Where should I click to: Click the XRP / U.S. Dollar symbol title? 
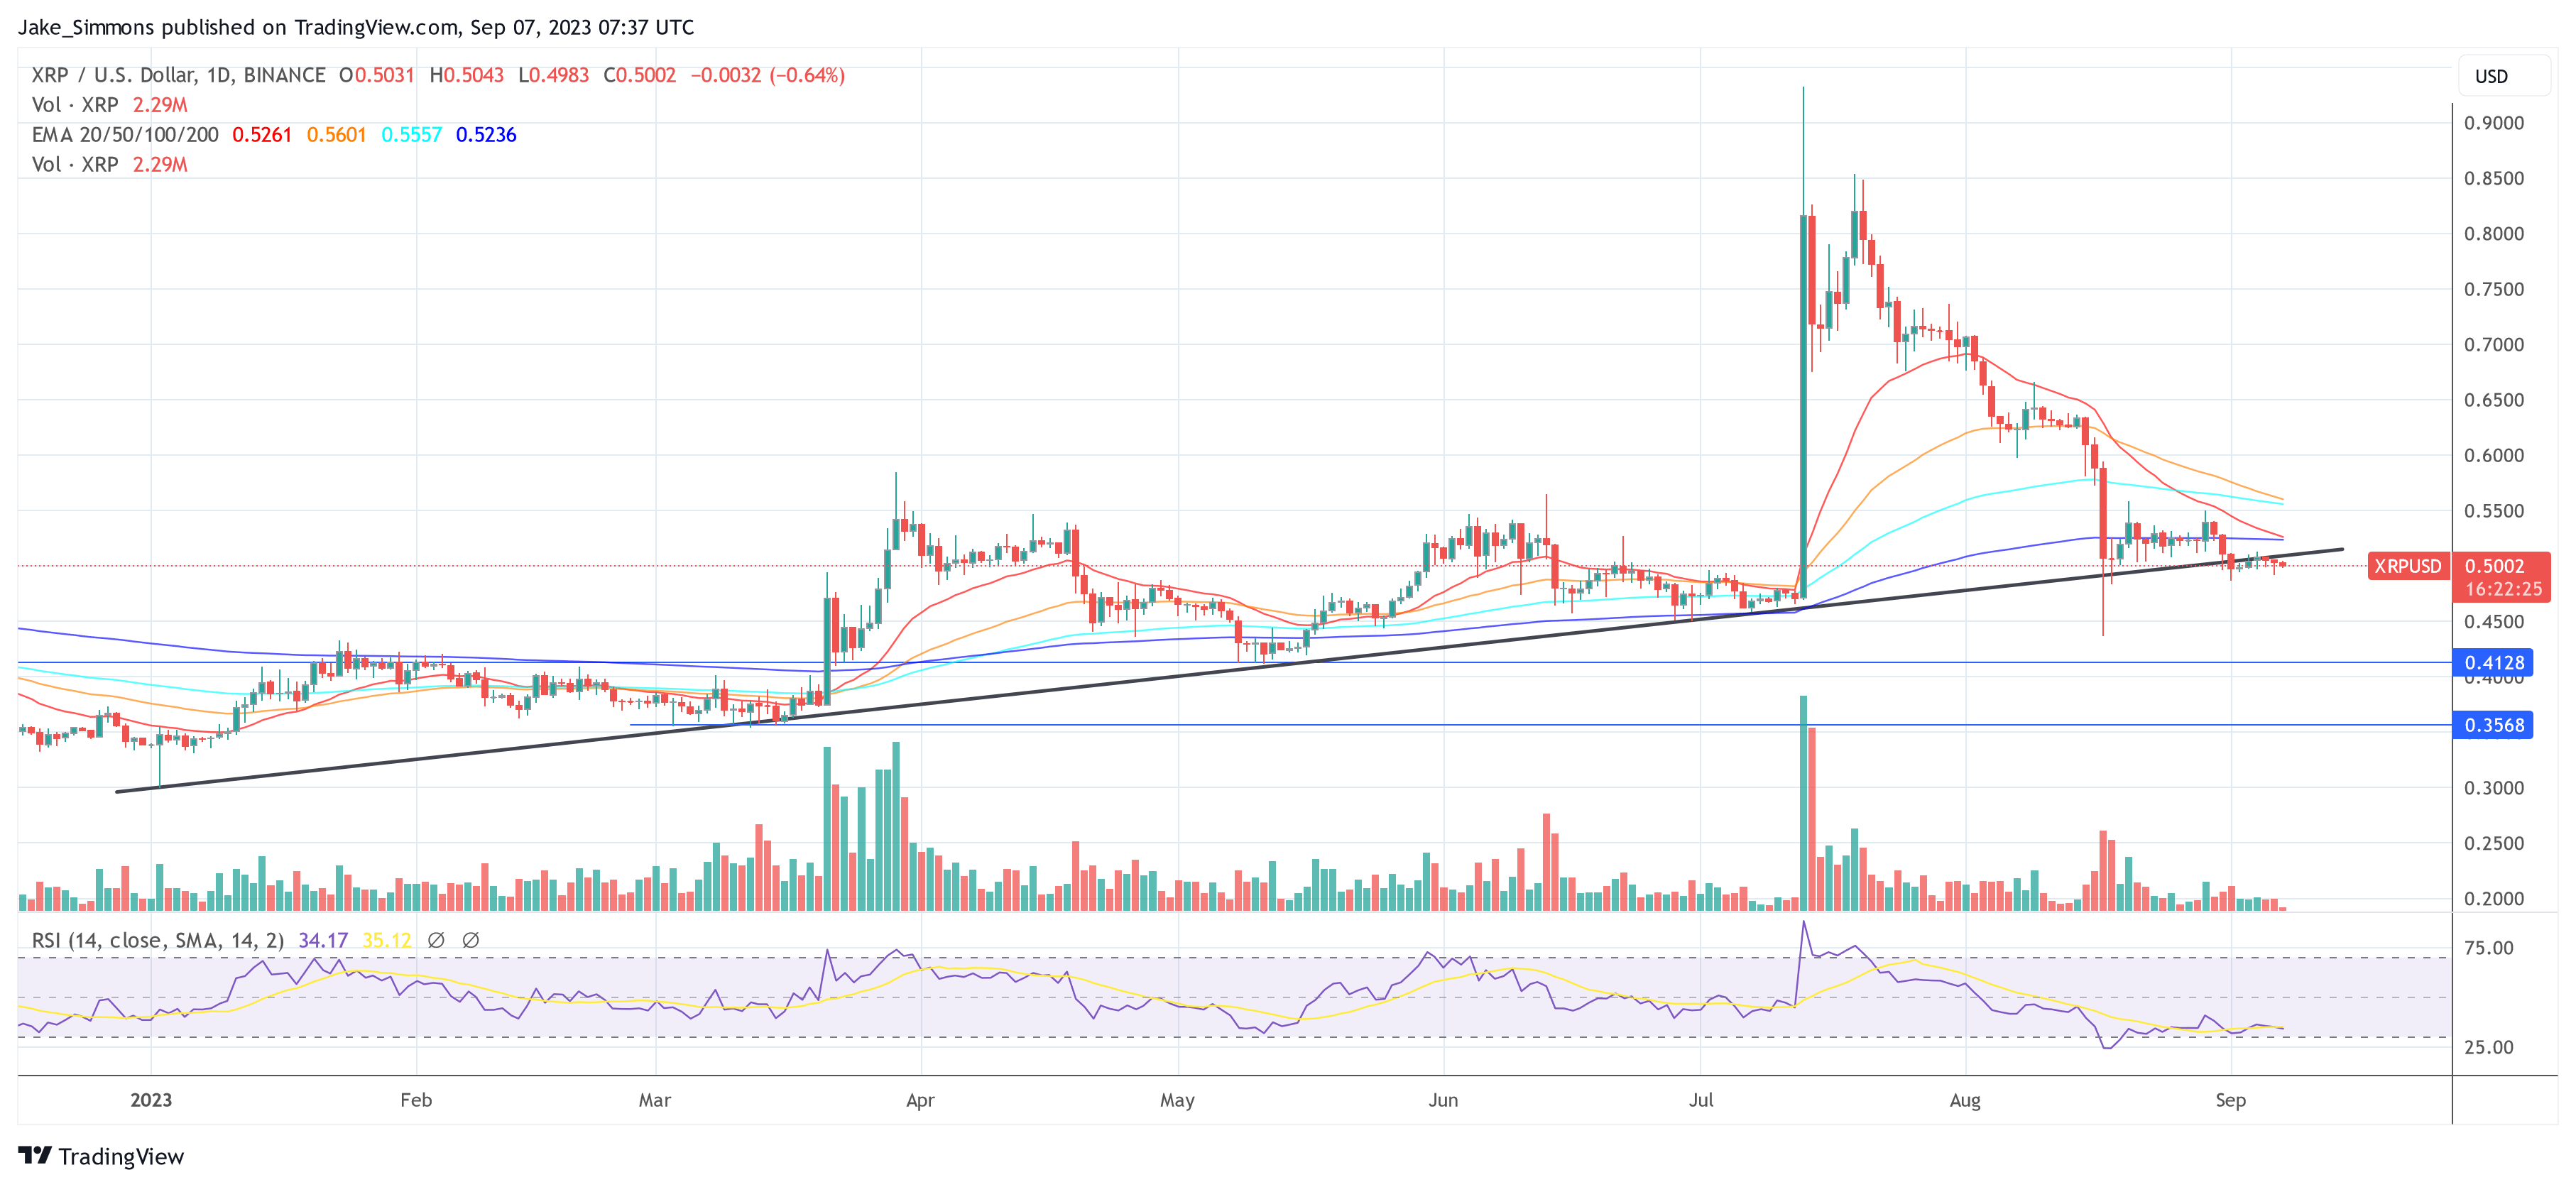click(x=178, y=75)
